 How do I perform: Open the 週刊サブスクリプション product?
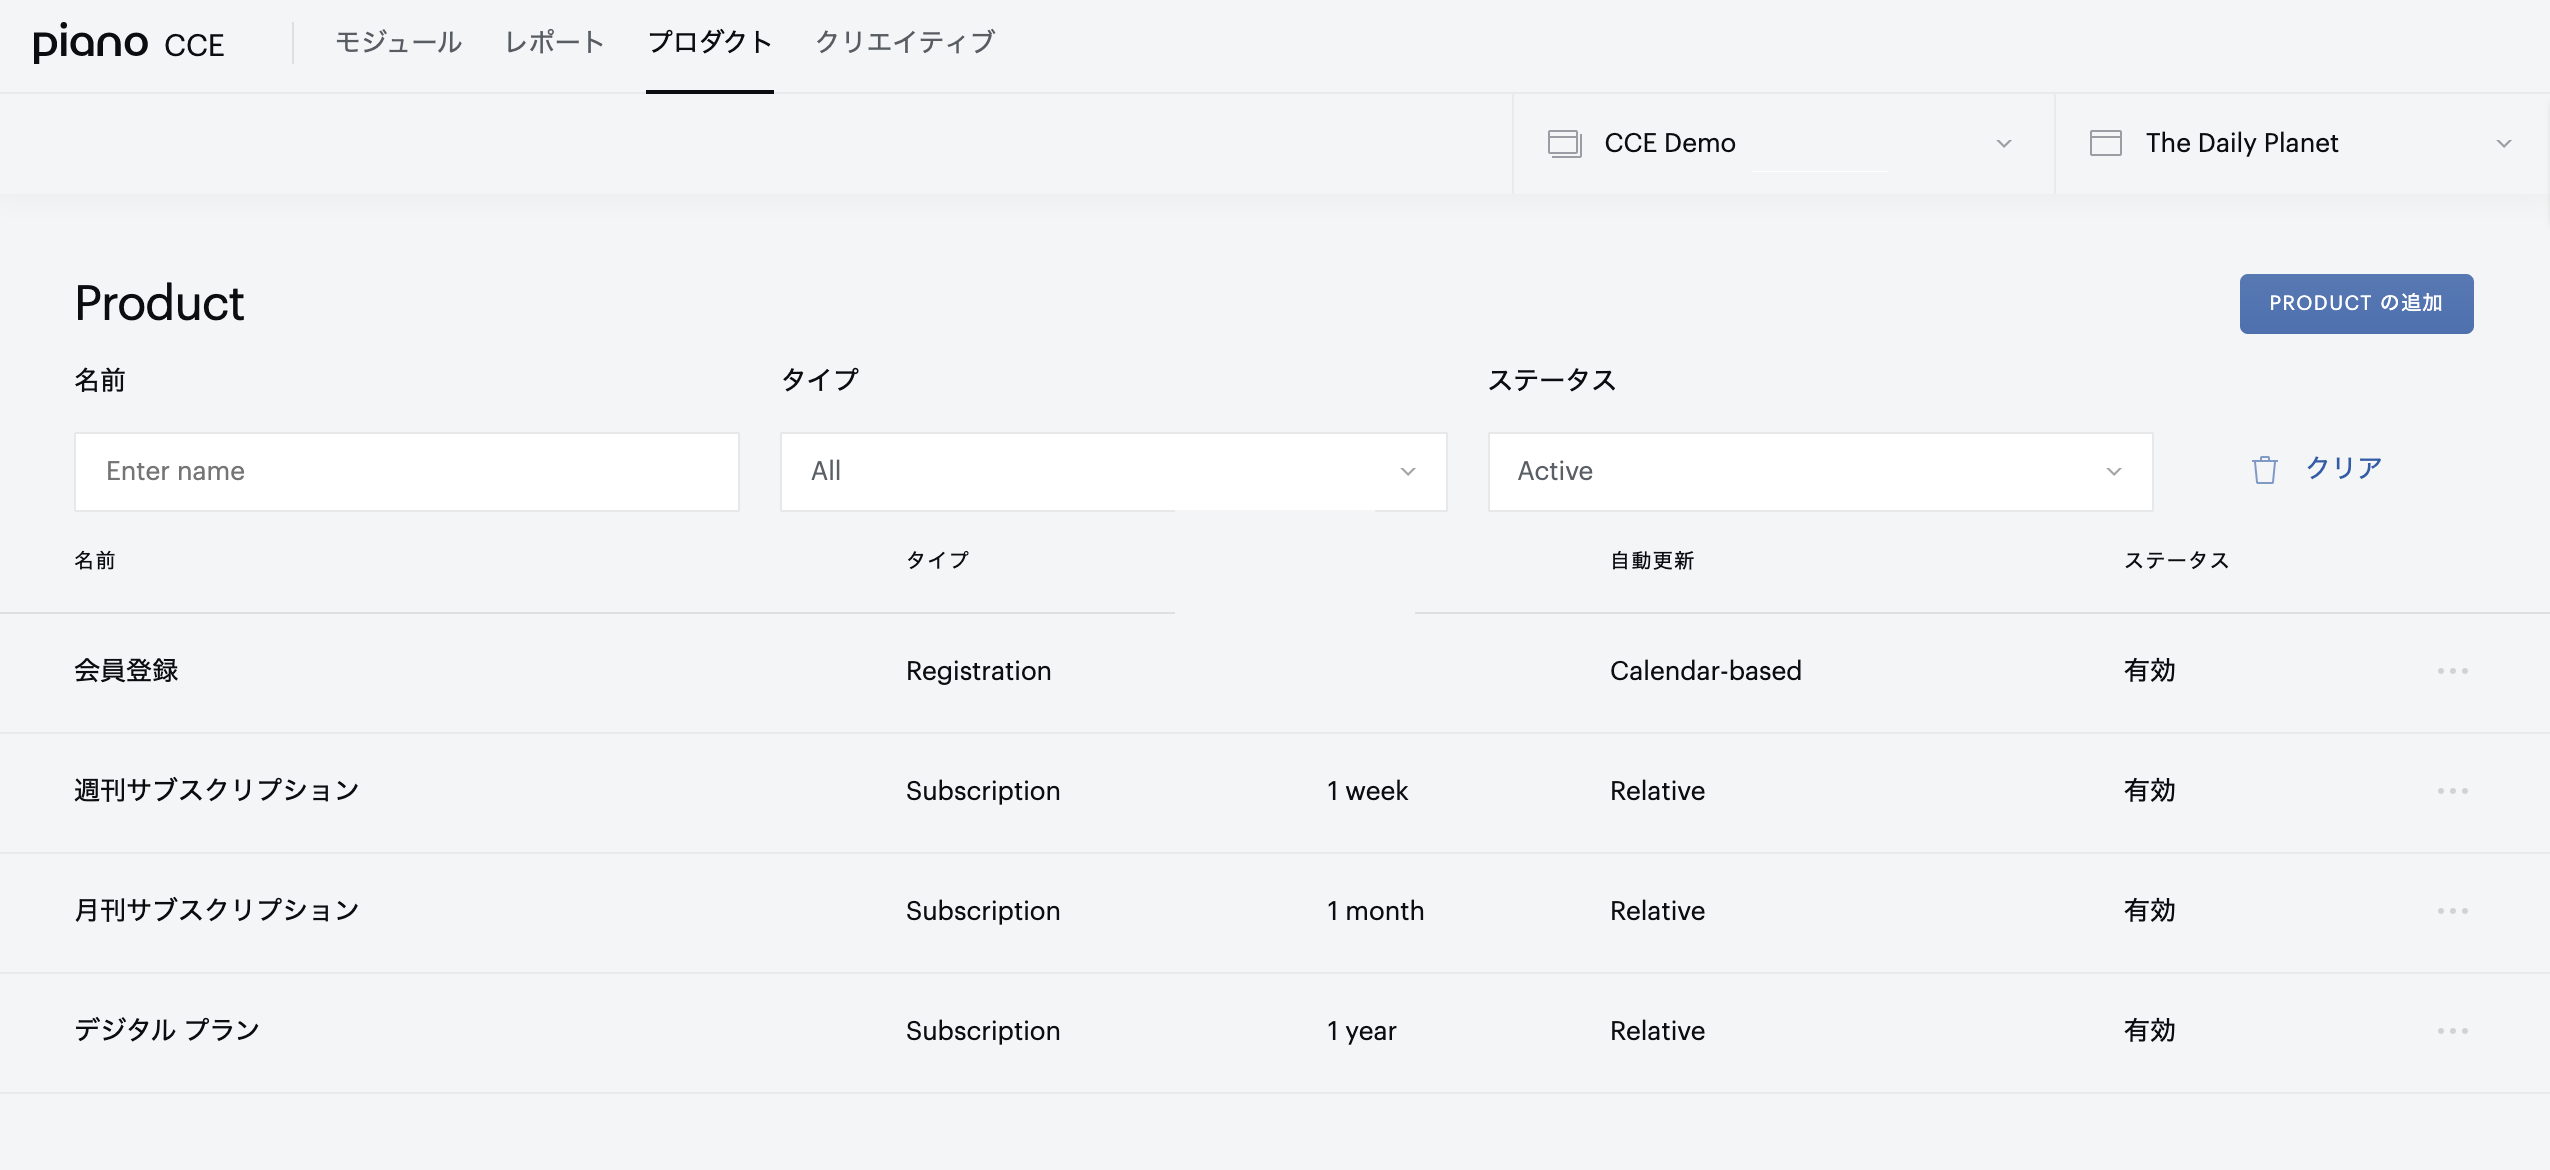click(x=217, y=791)
